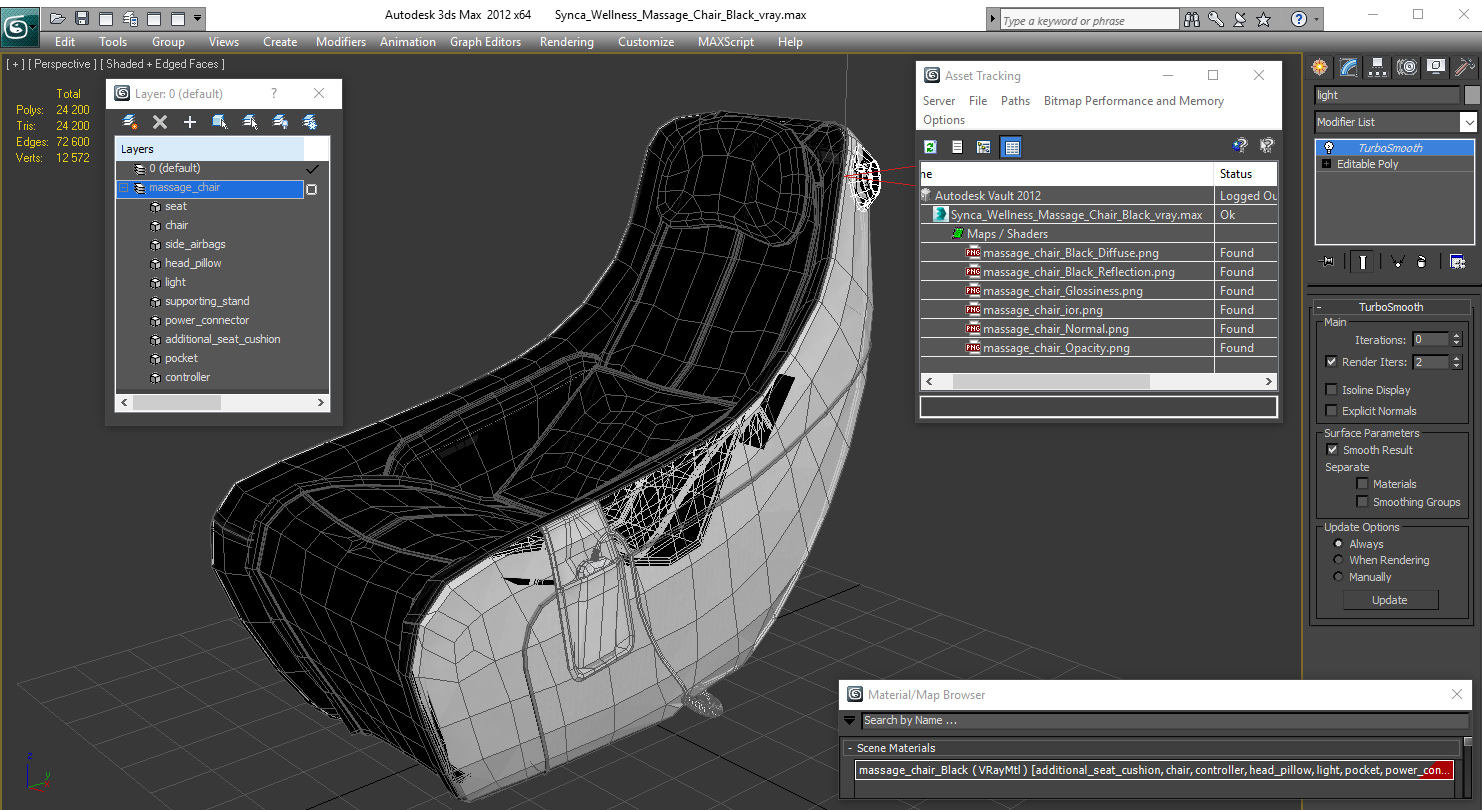Open the Hierarchy command panel tab
The width and height of the screenshot is (1482, 810).
point(1378,67)
